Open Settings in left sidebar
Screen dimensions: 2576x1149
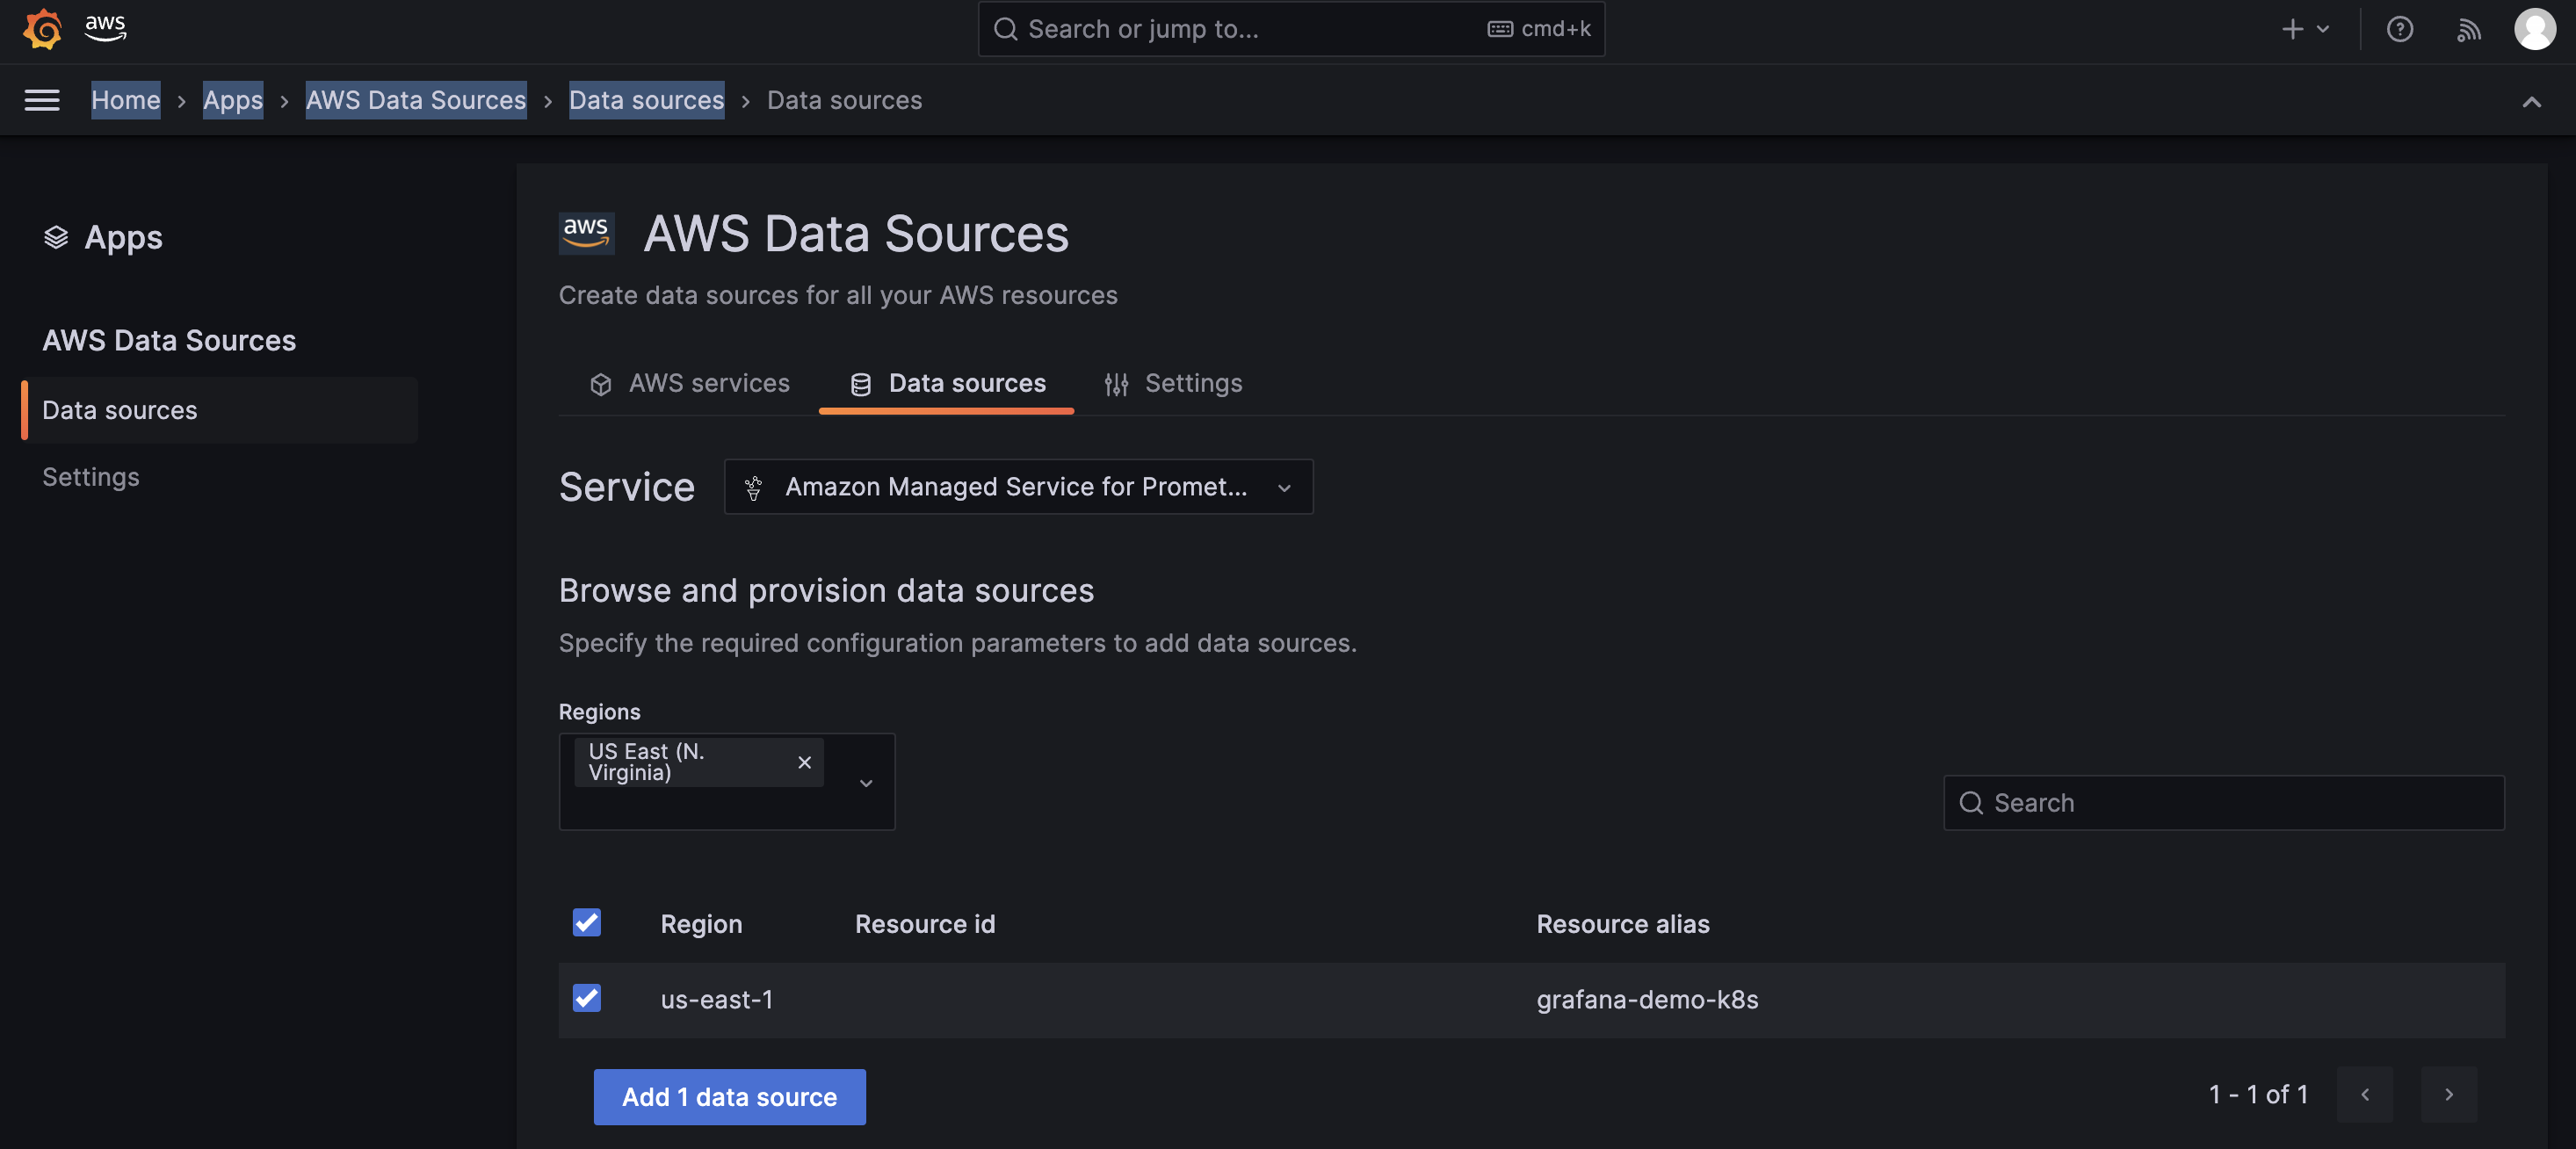point(91,477)
